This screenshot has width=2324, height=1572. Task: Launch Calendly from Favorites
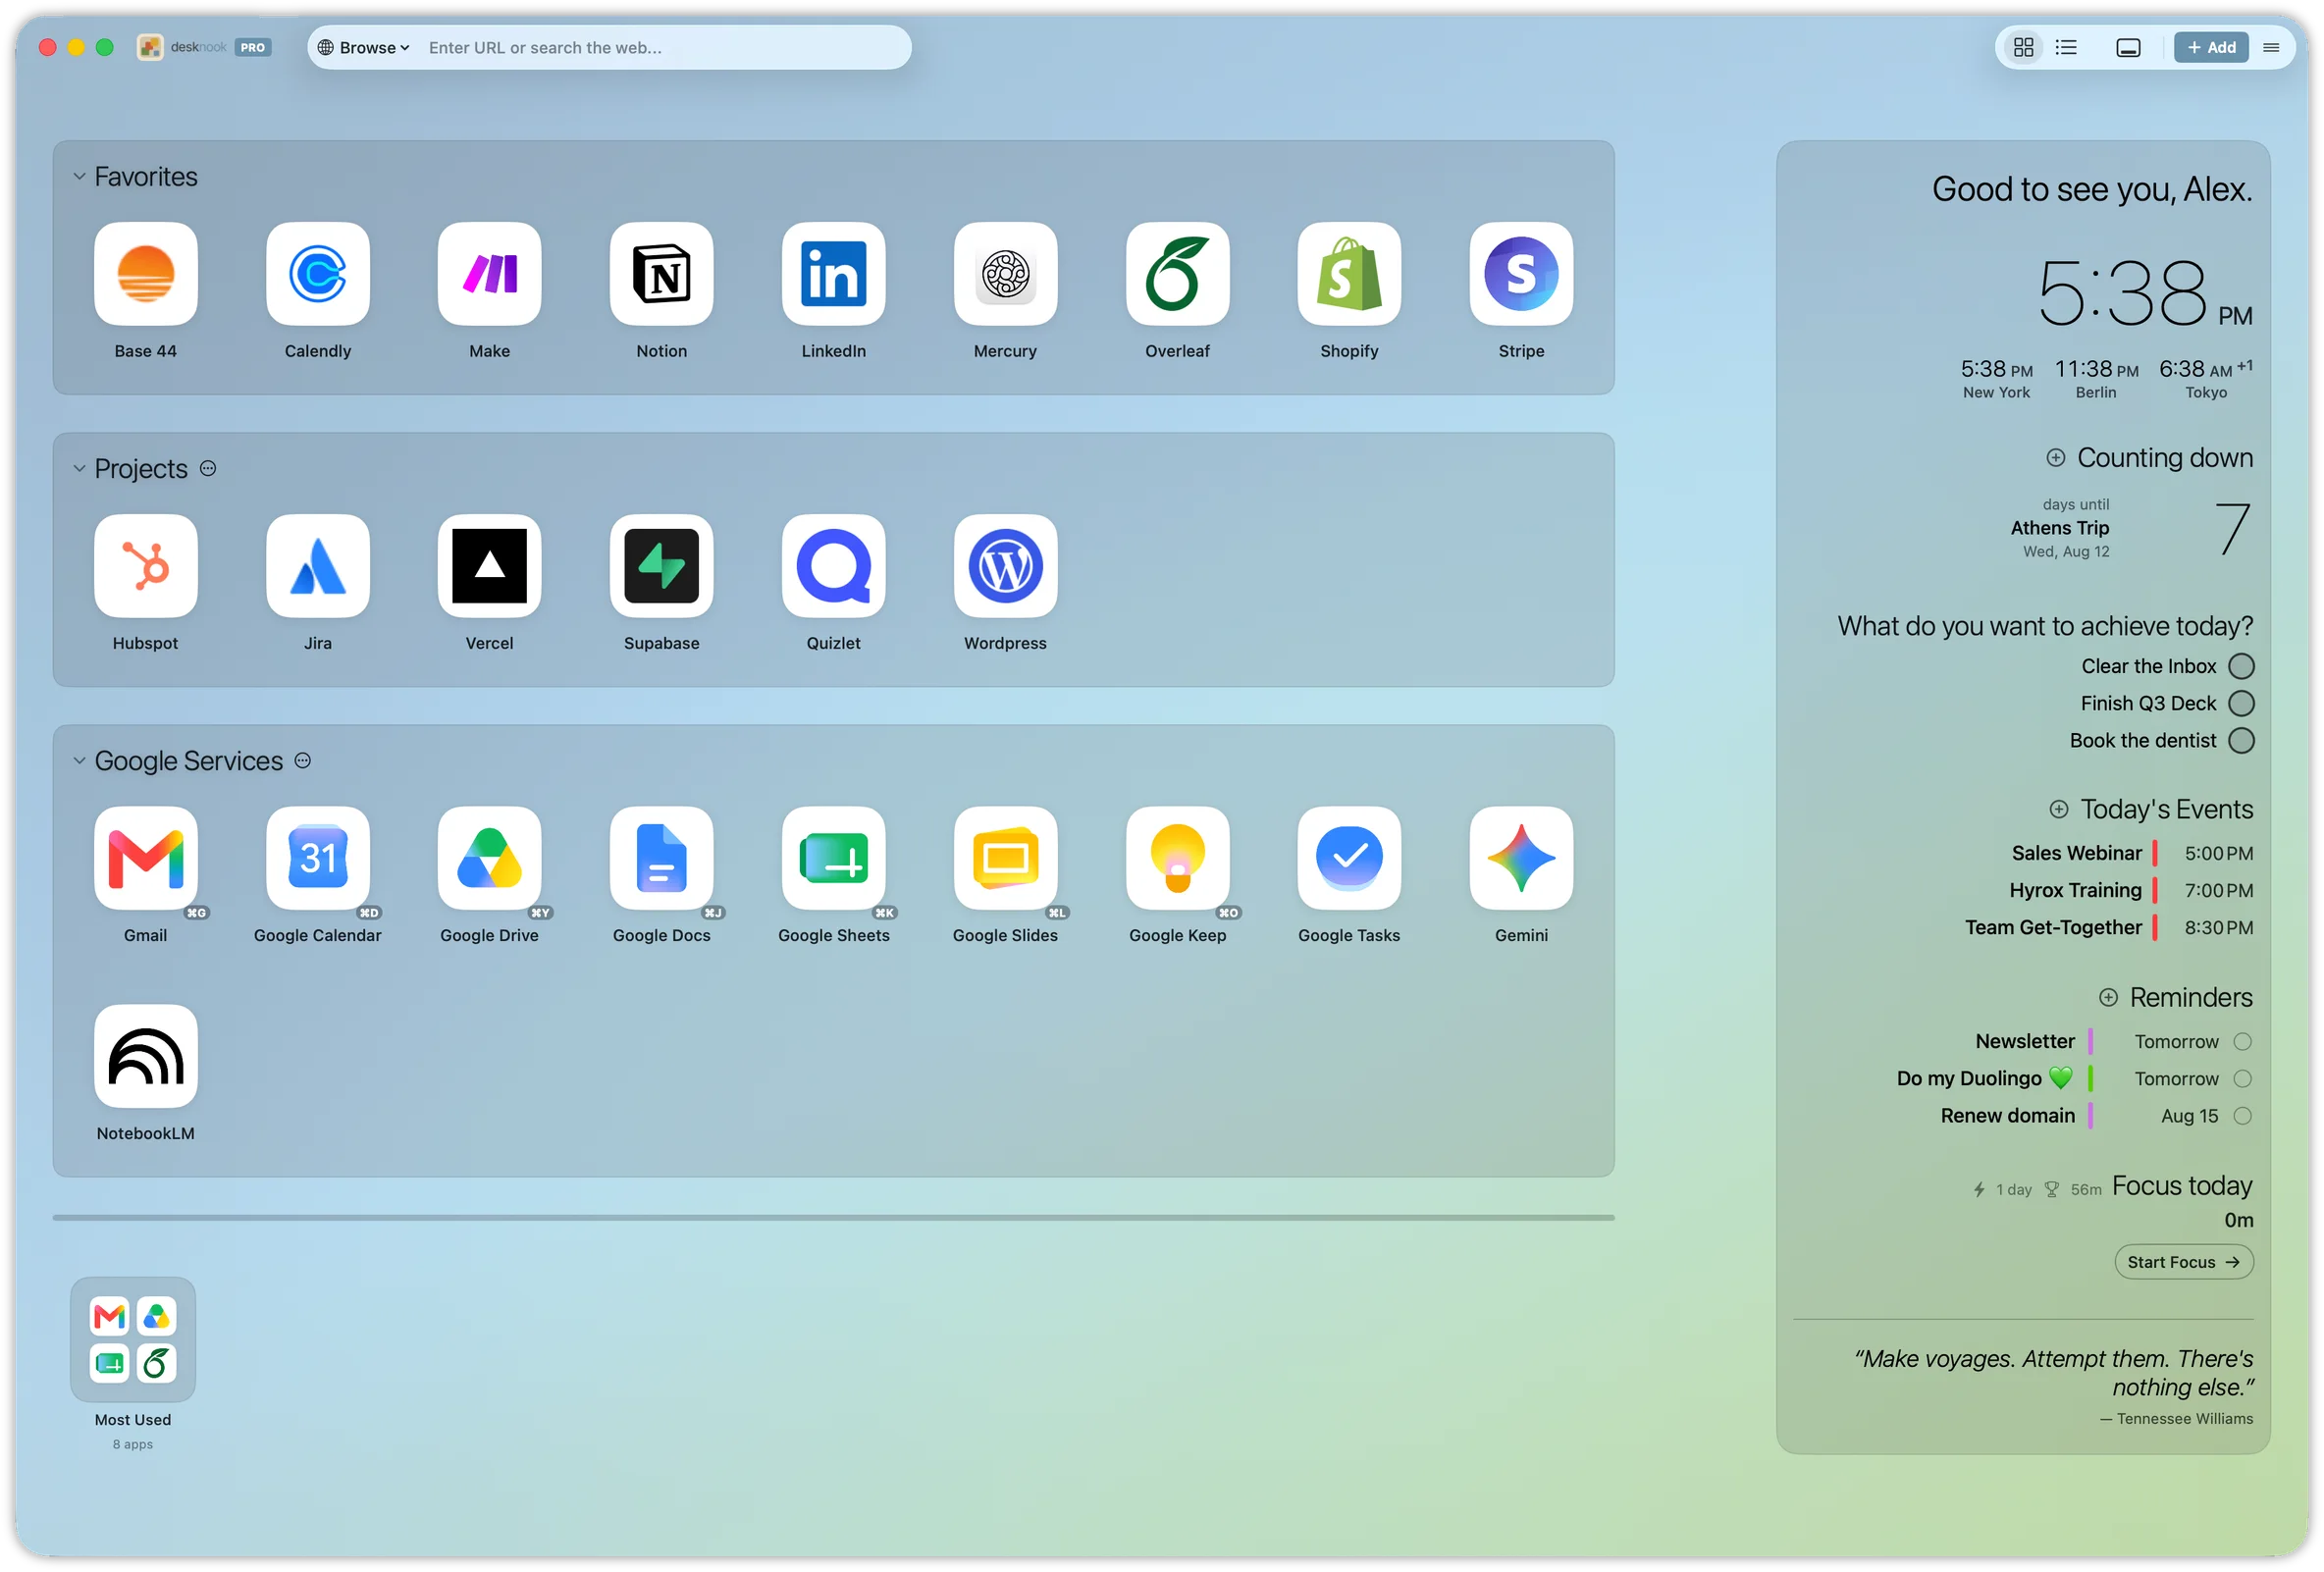click(318, 273)
